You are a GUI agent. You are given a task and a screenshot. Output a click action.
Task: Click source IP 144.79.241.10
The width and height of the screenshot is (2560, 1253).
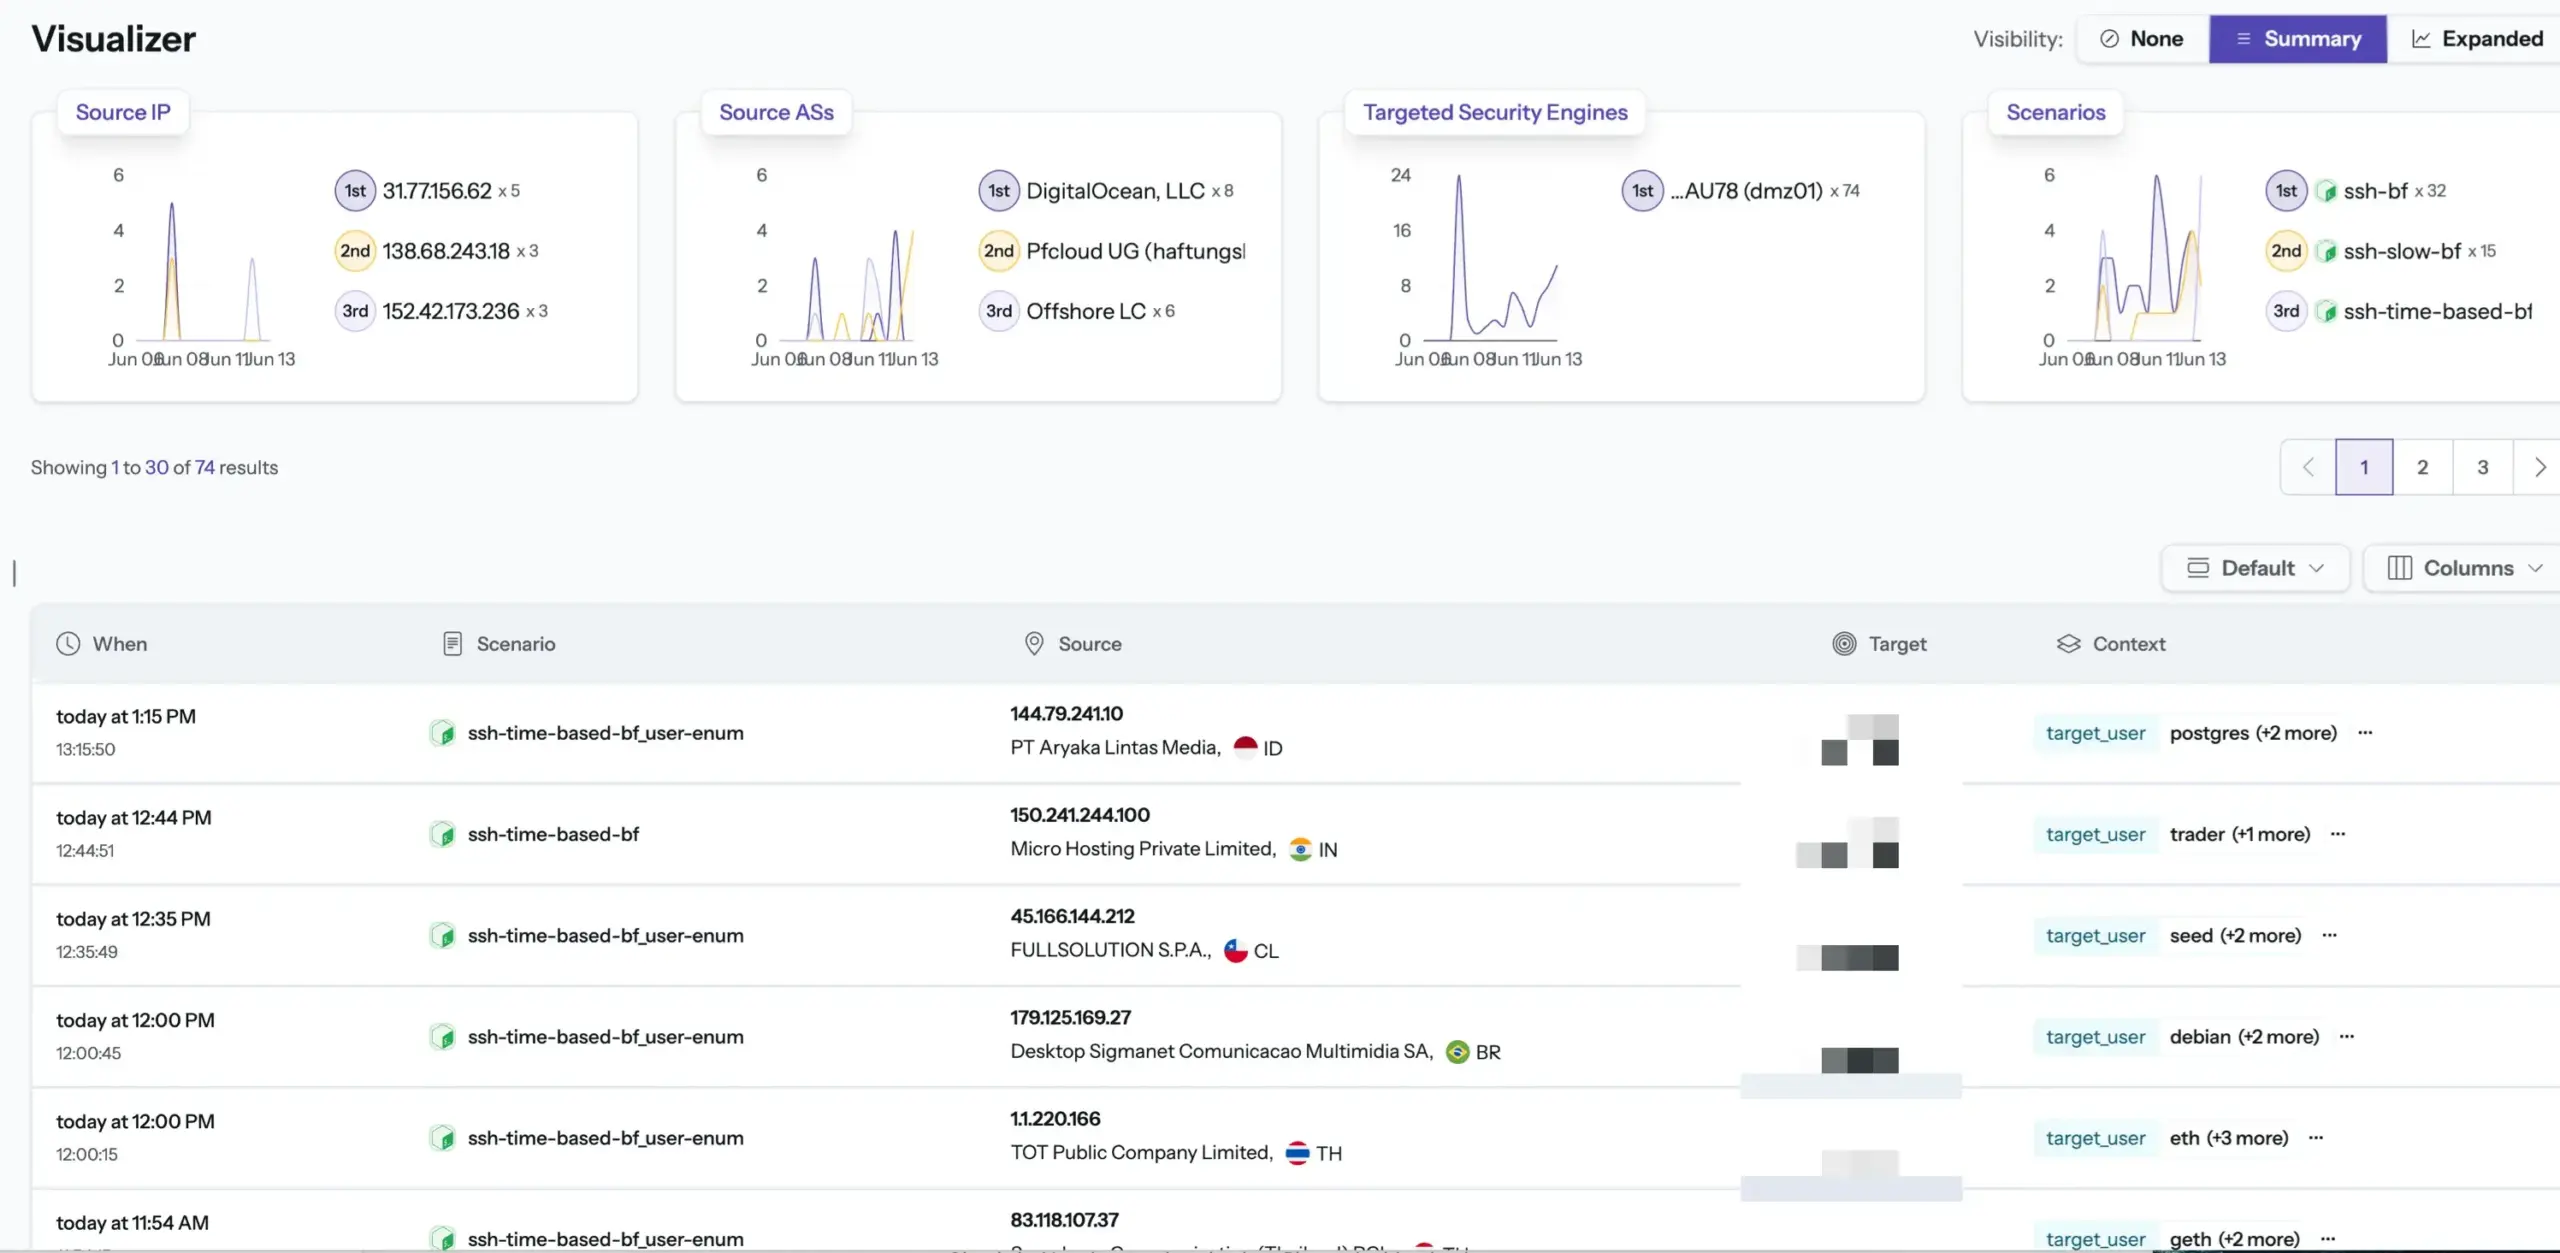coord(1066,714)
